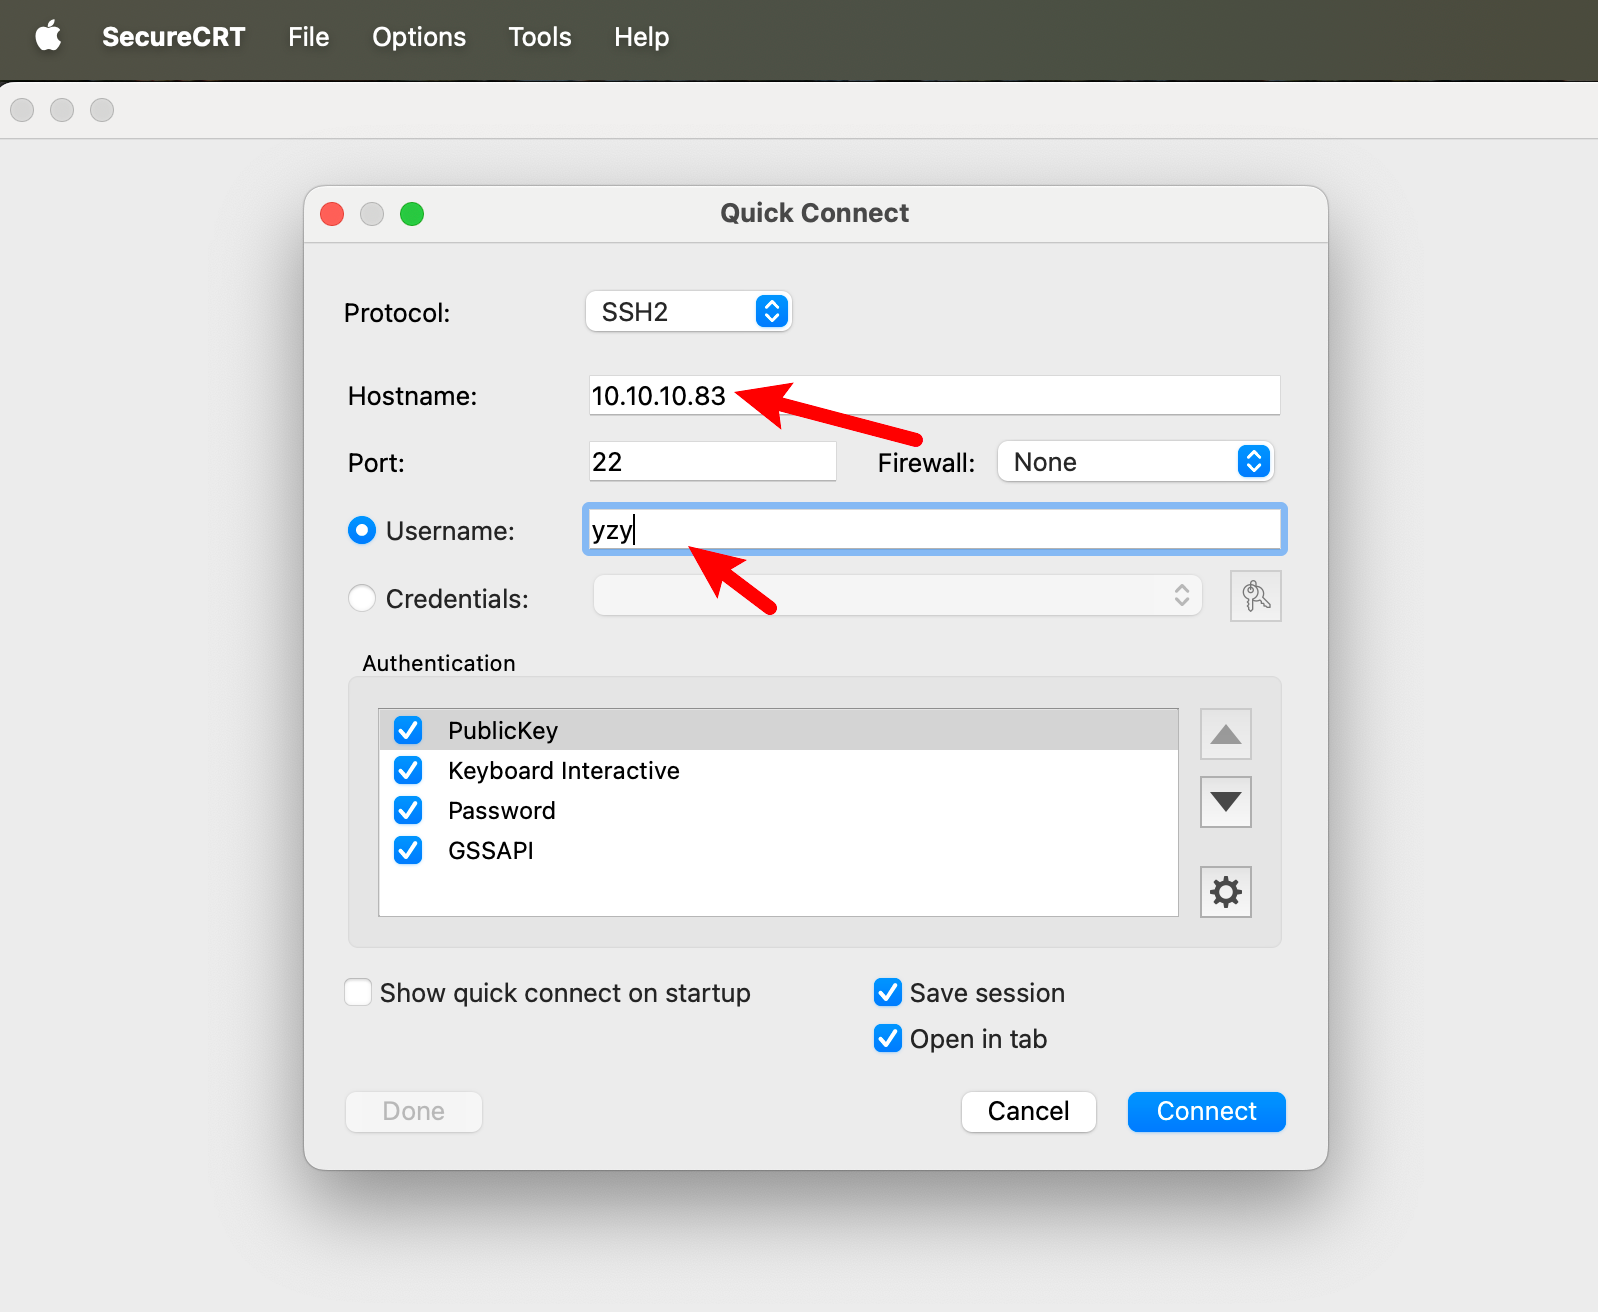Image resolution: width=1598 pixels, height=1312 pixels.
Task: Click the Done button
Action: tap(414, 1111)
